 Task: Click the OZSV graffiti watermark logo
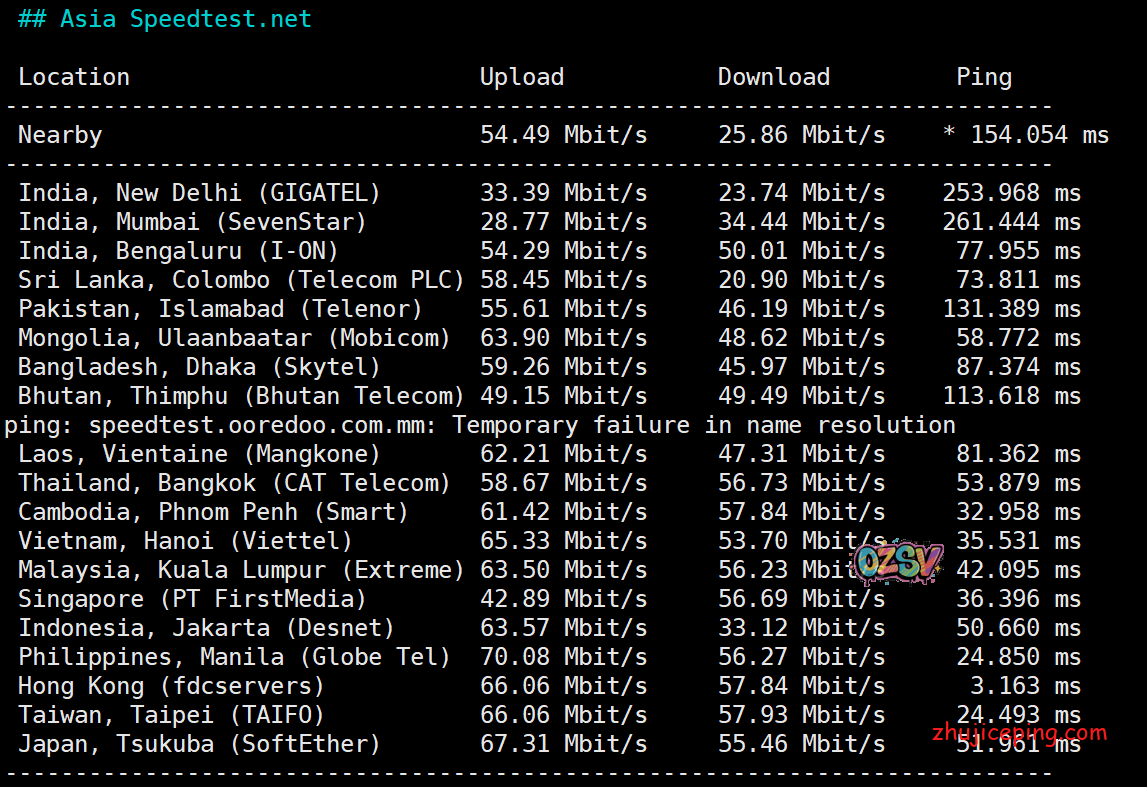point(897,562)
